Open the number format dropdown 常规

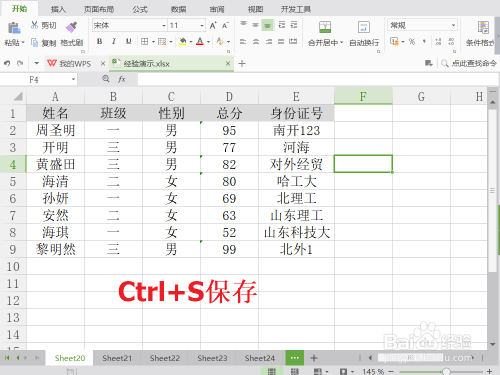click(453, 25)
